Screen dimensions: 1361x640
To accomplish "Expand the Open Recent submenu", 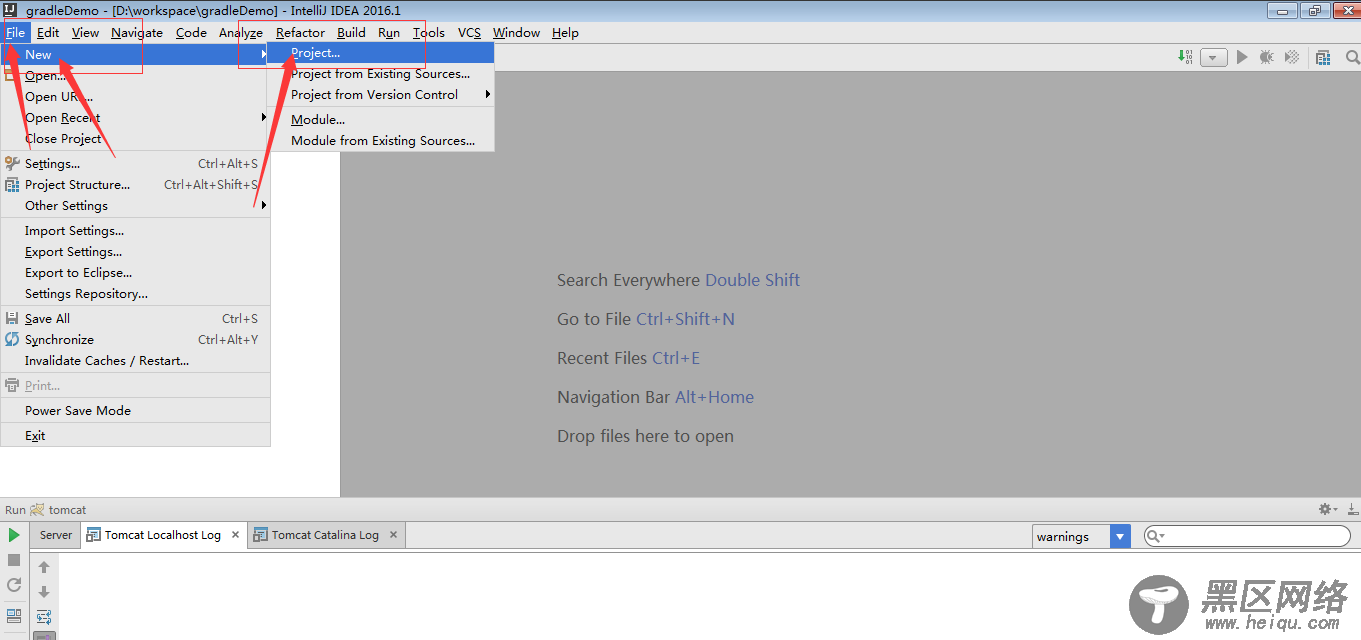I will click(264, 117).
